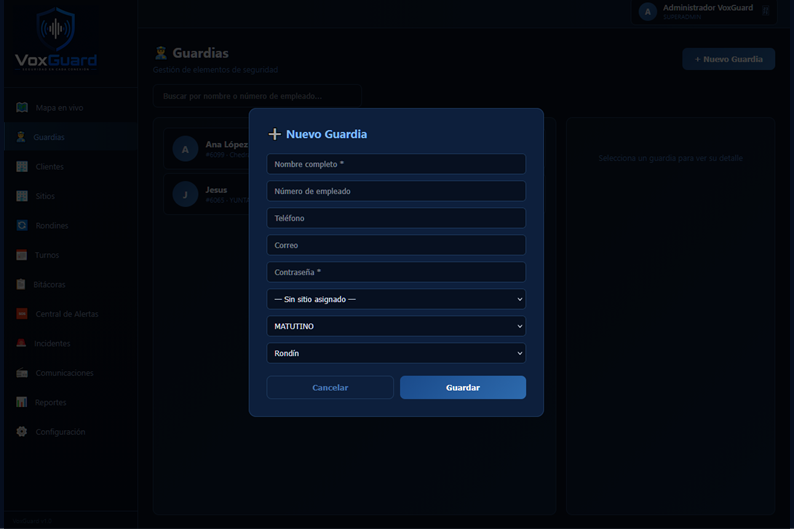
Task: Click the Guardar button
Action: pyautogui.click(x=463, y=387)
